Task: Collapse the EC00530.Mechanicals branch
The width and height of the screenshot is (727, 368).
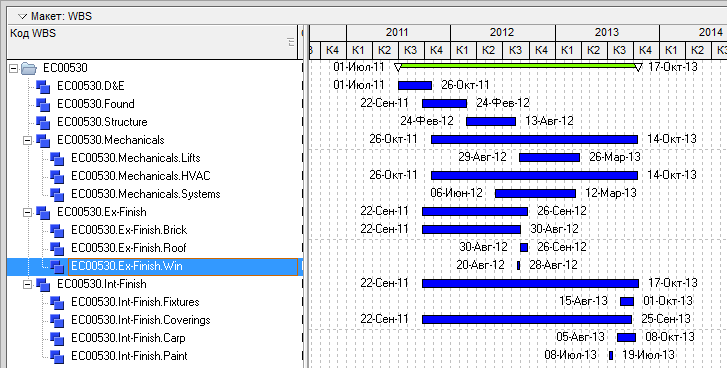Action: (27, 140)
